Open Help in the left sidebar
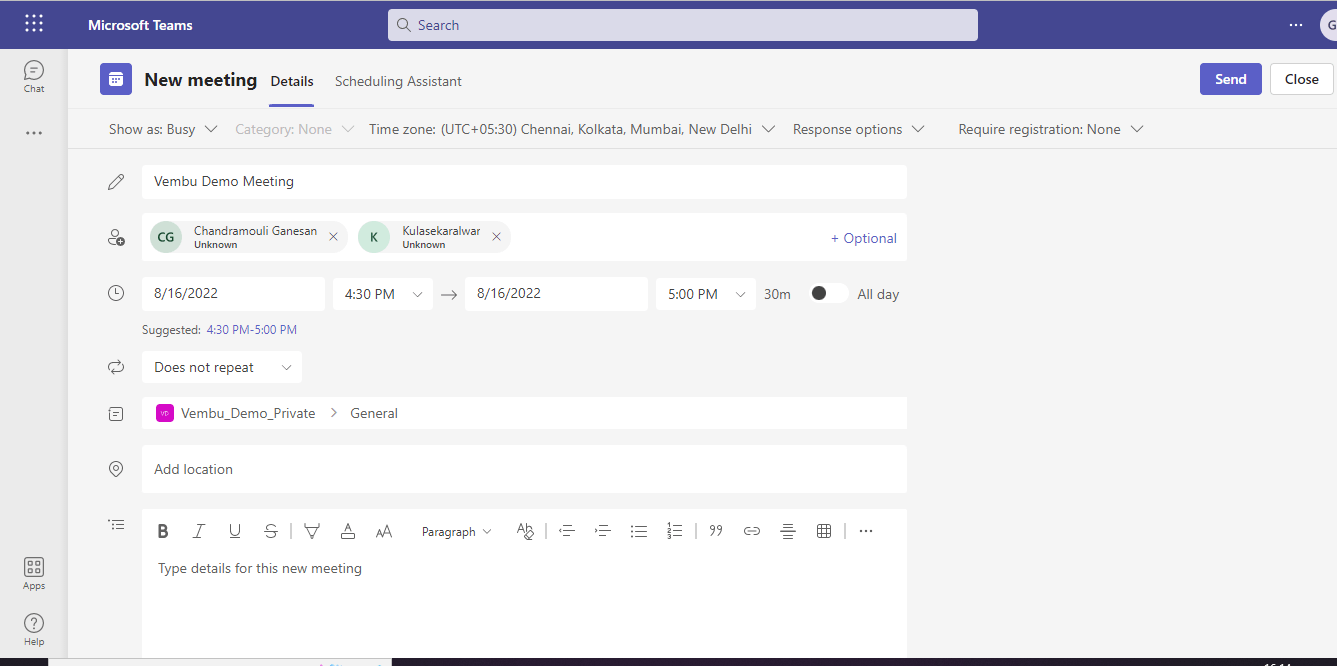Viewport: 1337px width, 666px height. coord(34,630)
